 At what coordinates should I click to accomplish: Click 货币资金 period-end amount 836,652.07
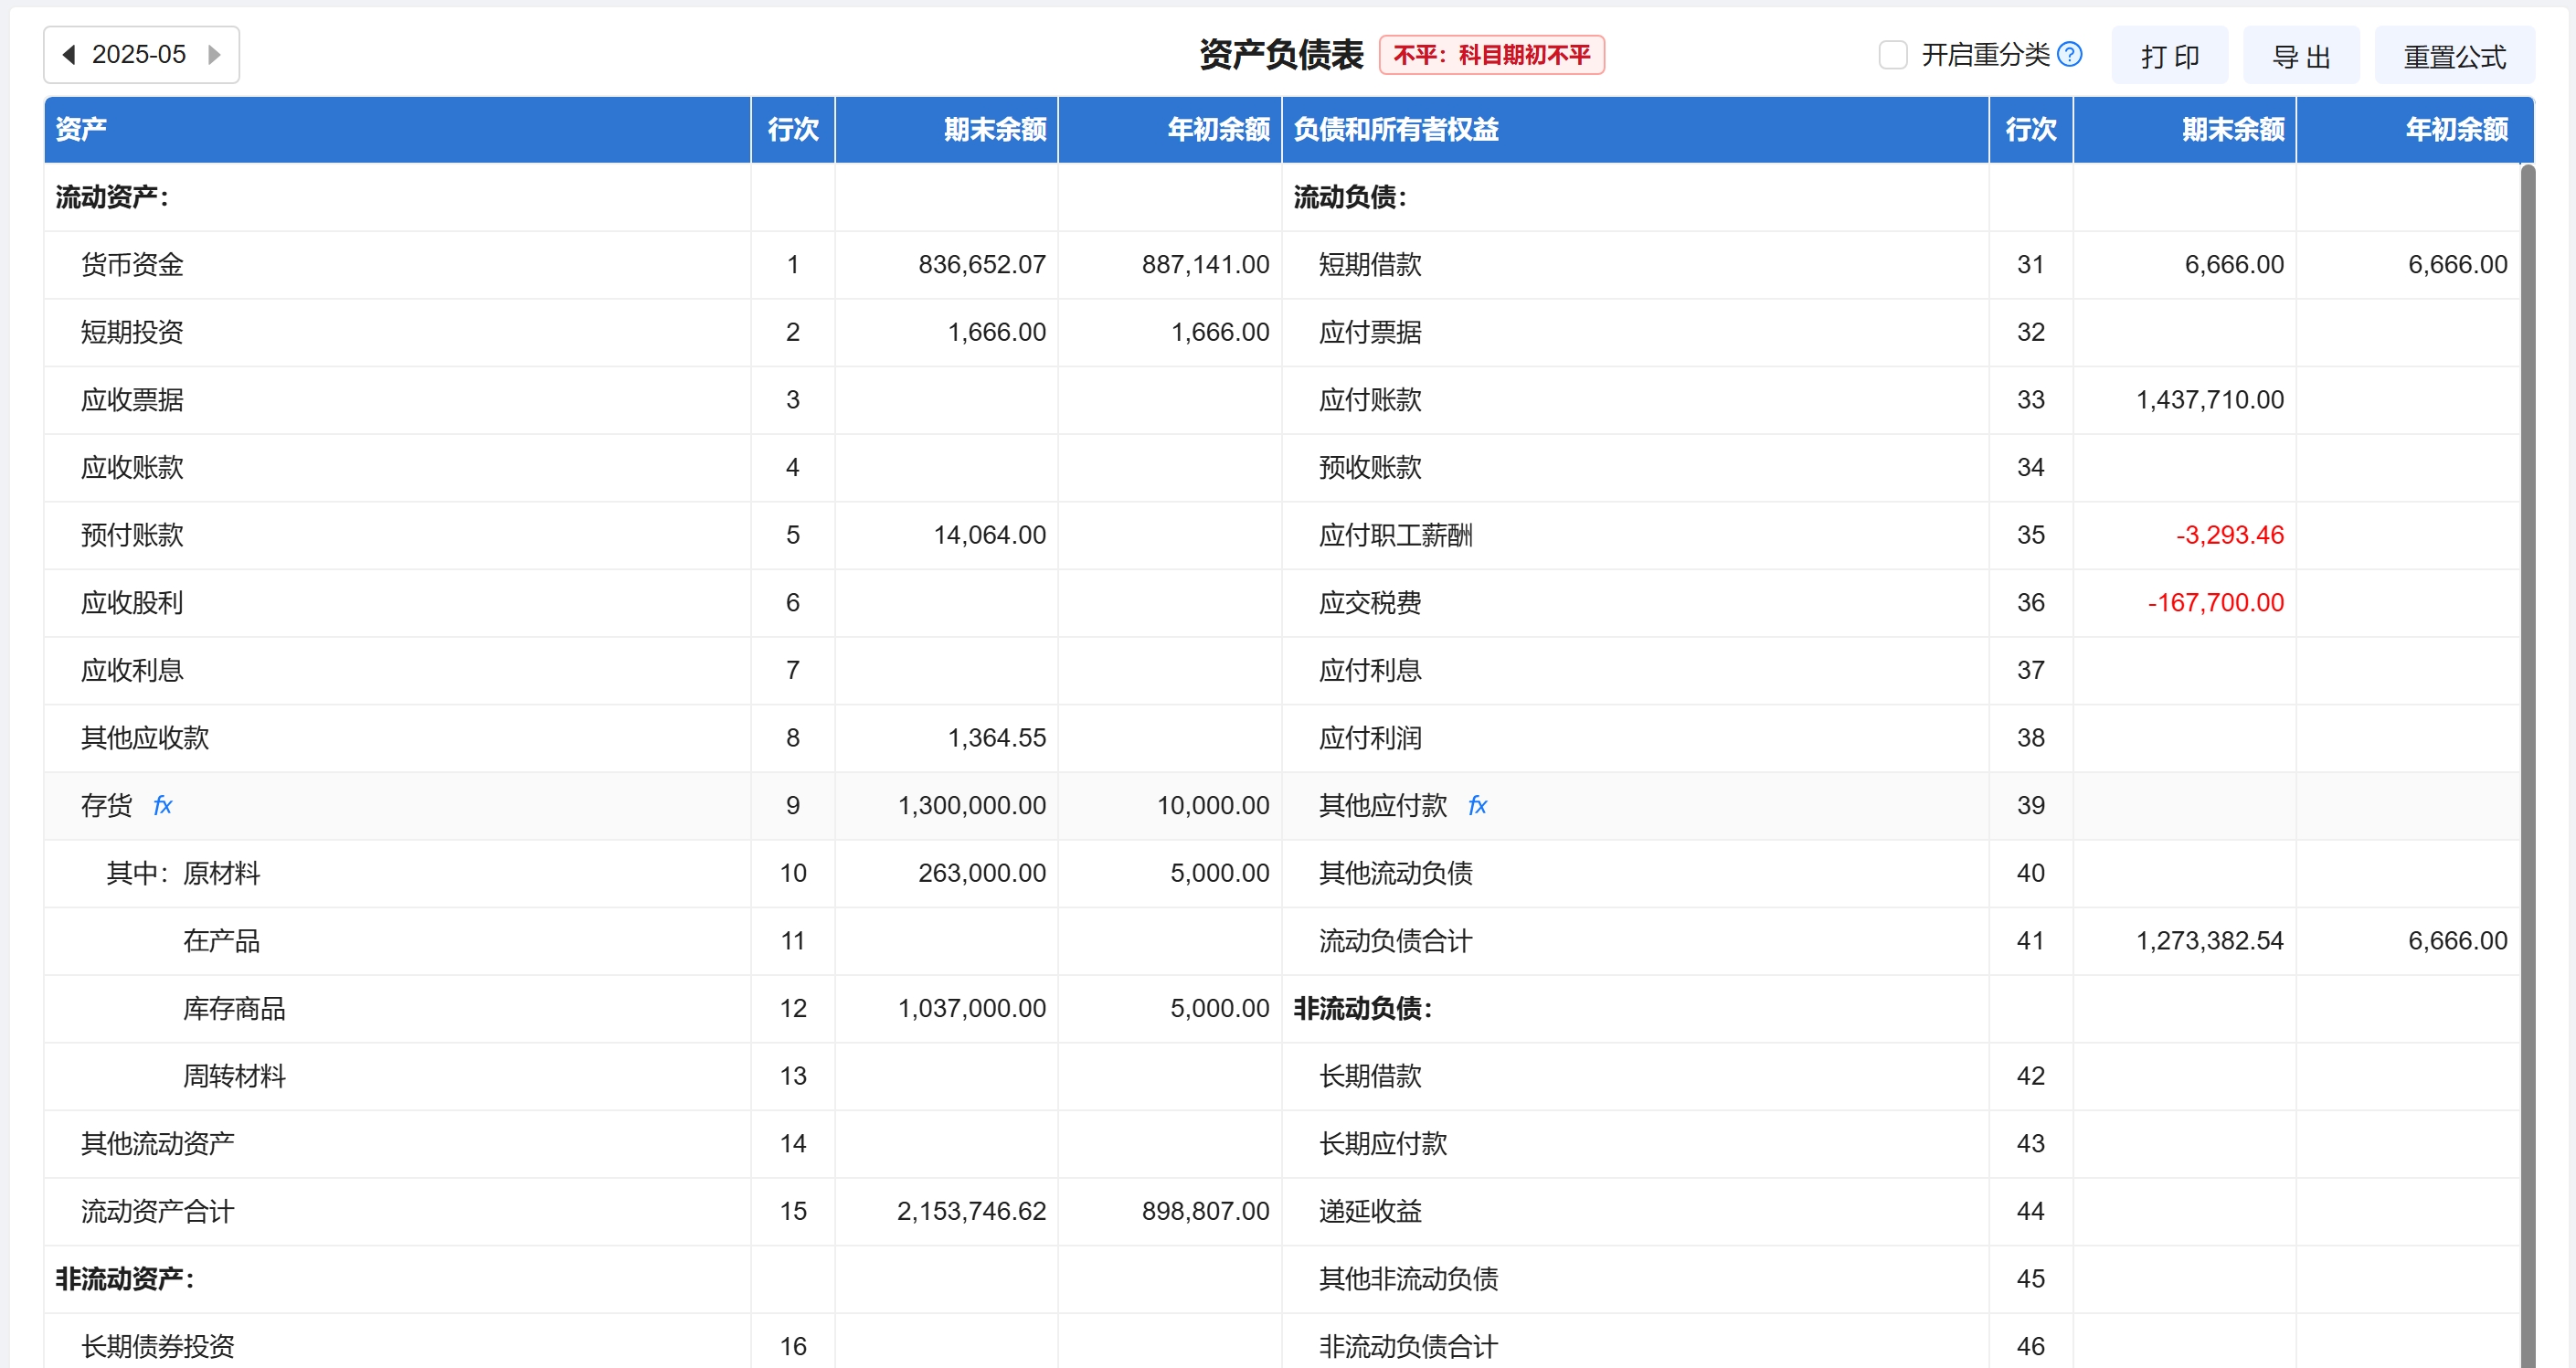981,264
